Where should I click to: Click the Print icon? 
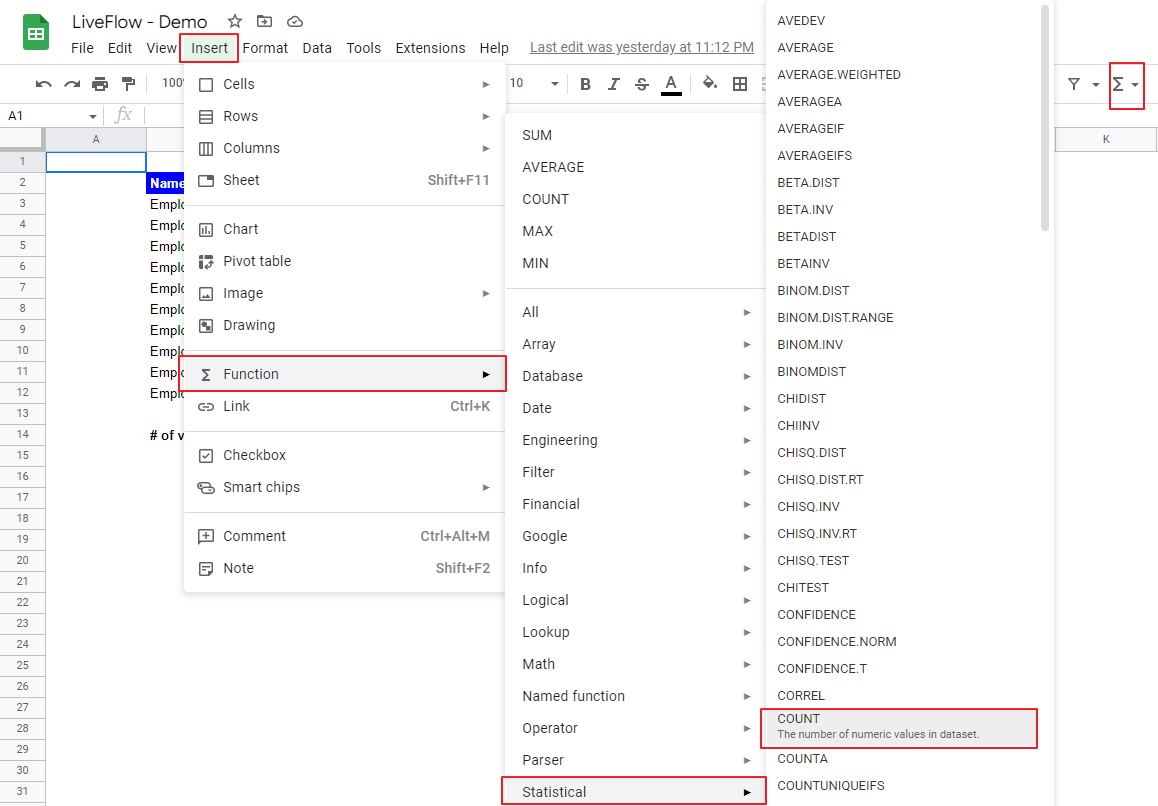point(100,84)
